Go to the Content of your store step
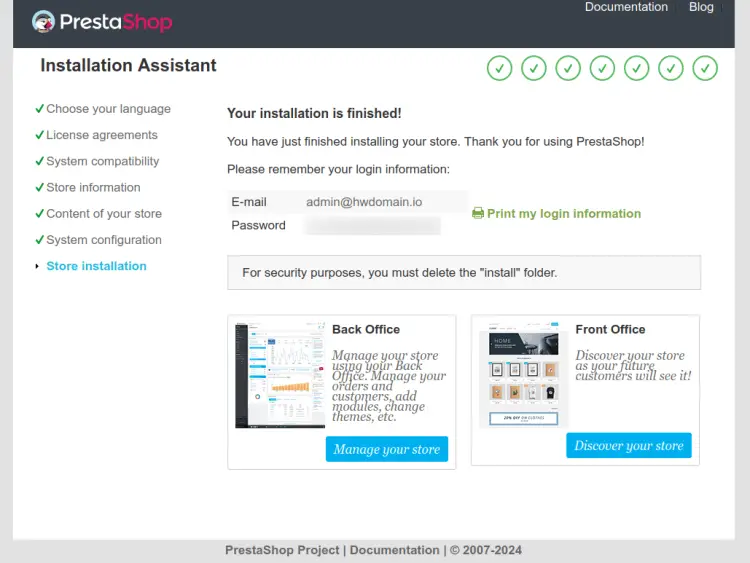This screenshot has width=750, height=563. click(x=103, y=213)
